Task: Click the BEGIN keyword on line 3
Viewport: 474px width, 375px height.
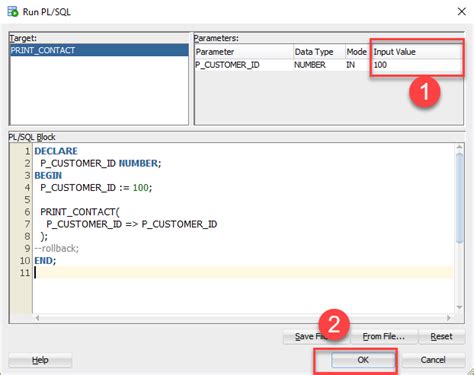Action: pyautogui.click(x=48, y=175)
